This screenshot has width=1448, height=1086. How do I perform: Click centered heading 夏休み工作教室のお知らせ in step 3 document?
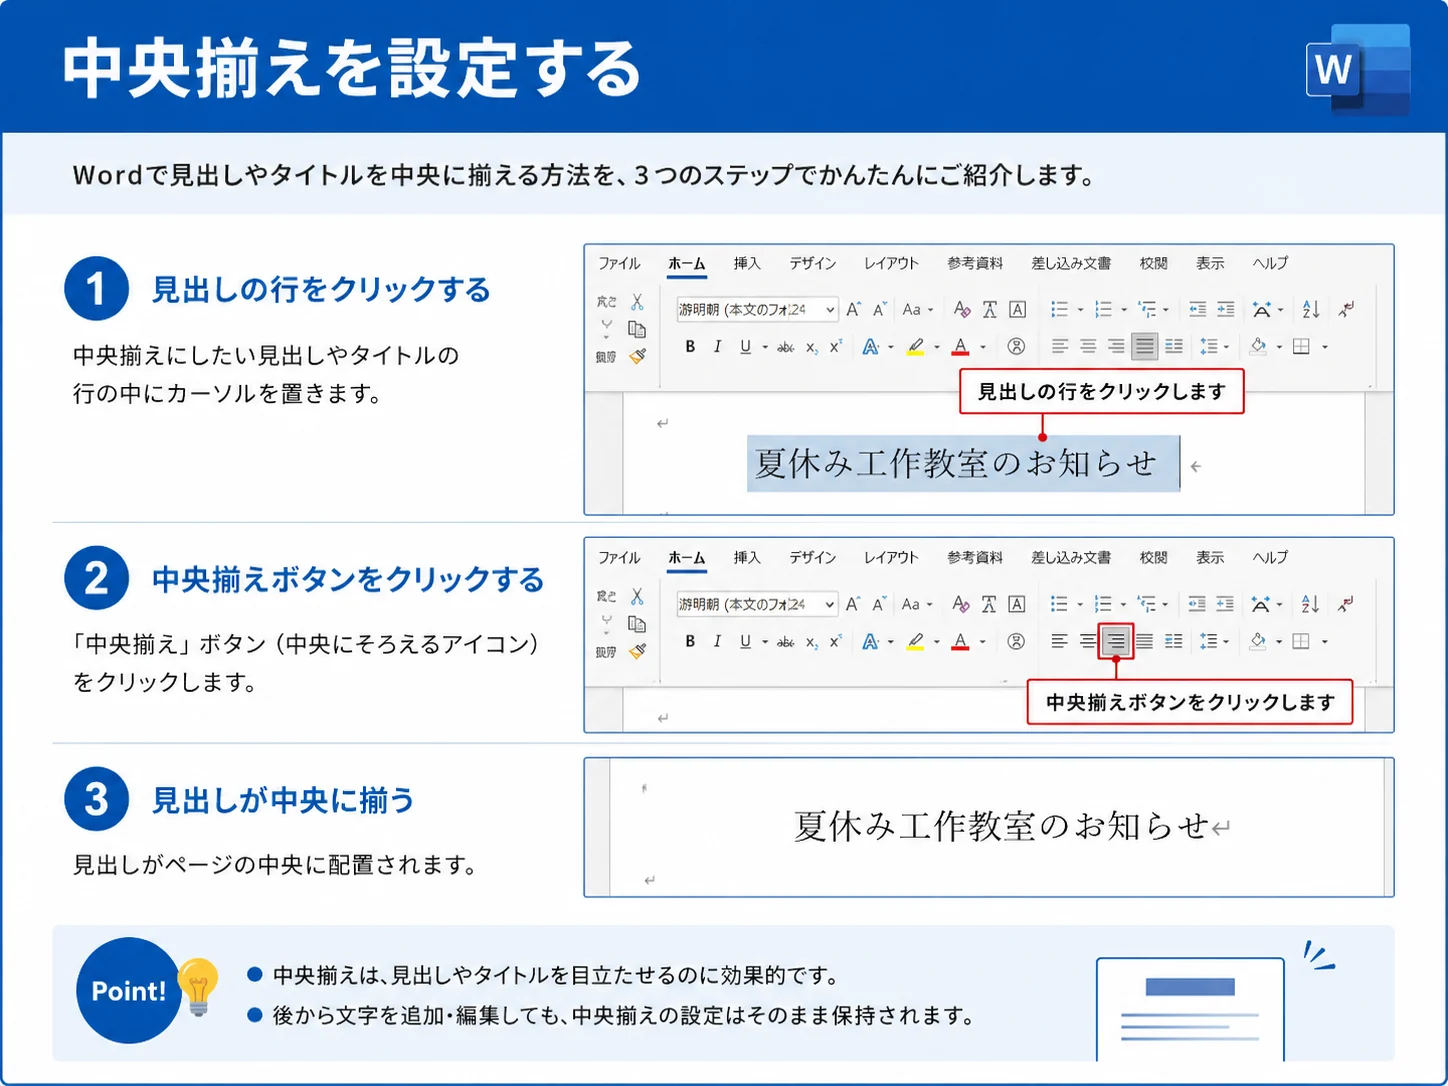(x=1001, y=826)
